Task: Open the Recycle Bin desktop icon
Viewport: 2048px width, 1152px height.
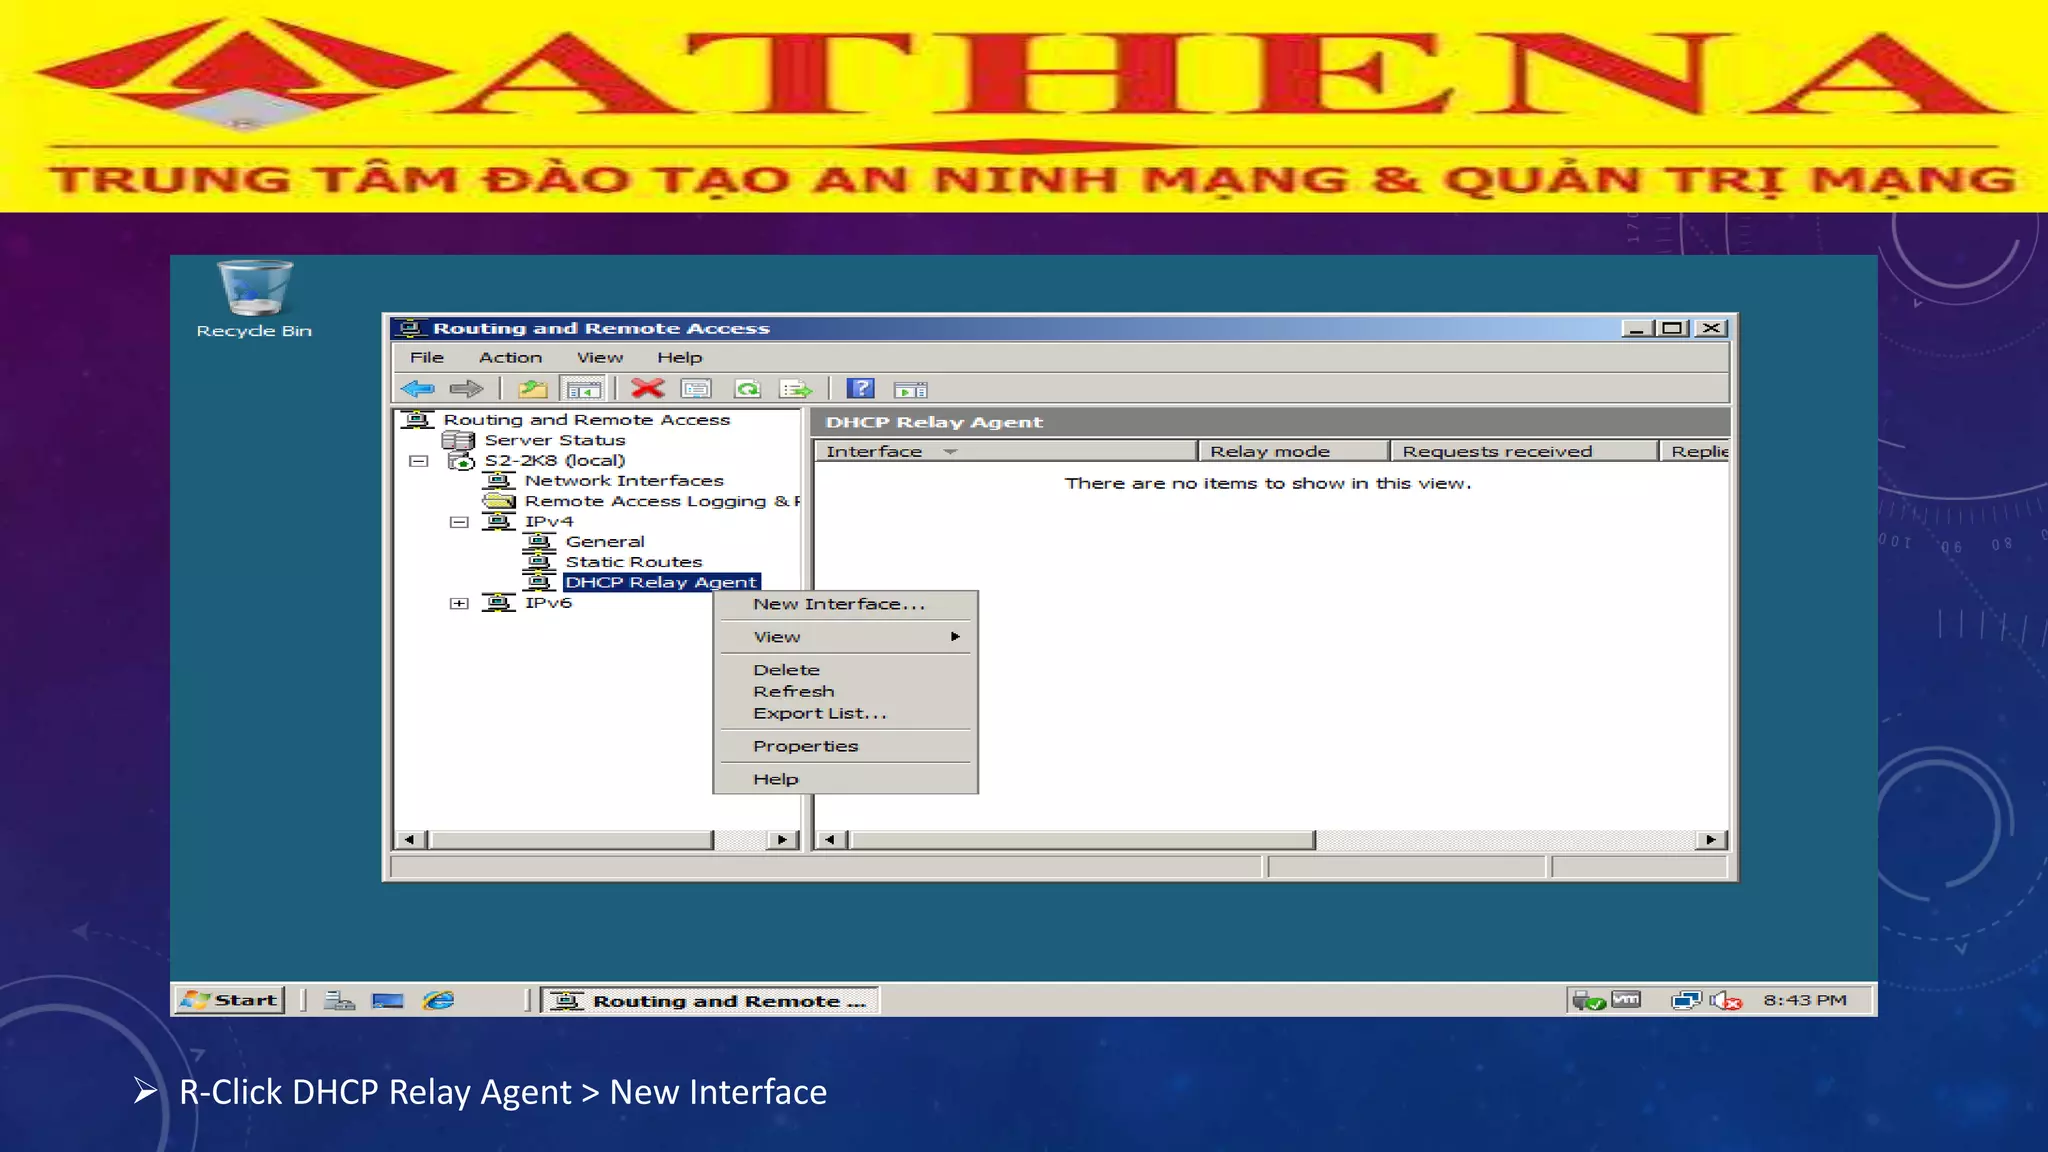Action: [x=254, y=299]
